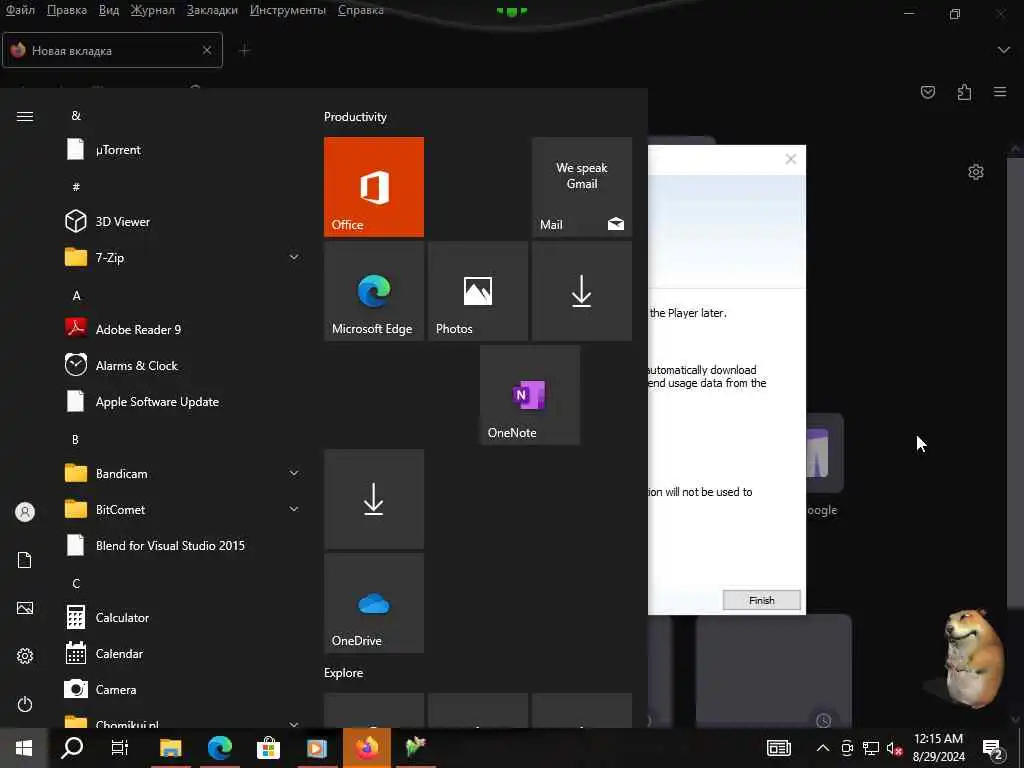The image size is (1024, 768).
Task: Close the installer dialog
Action: [x=790, y=159]
